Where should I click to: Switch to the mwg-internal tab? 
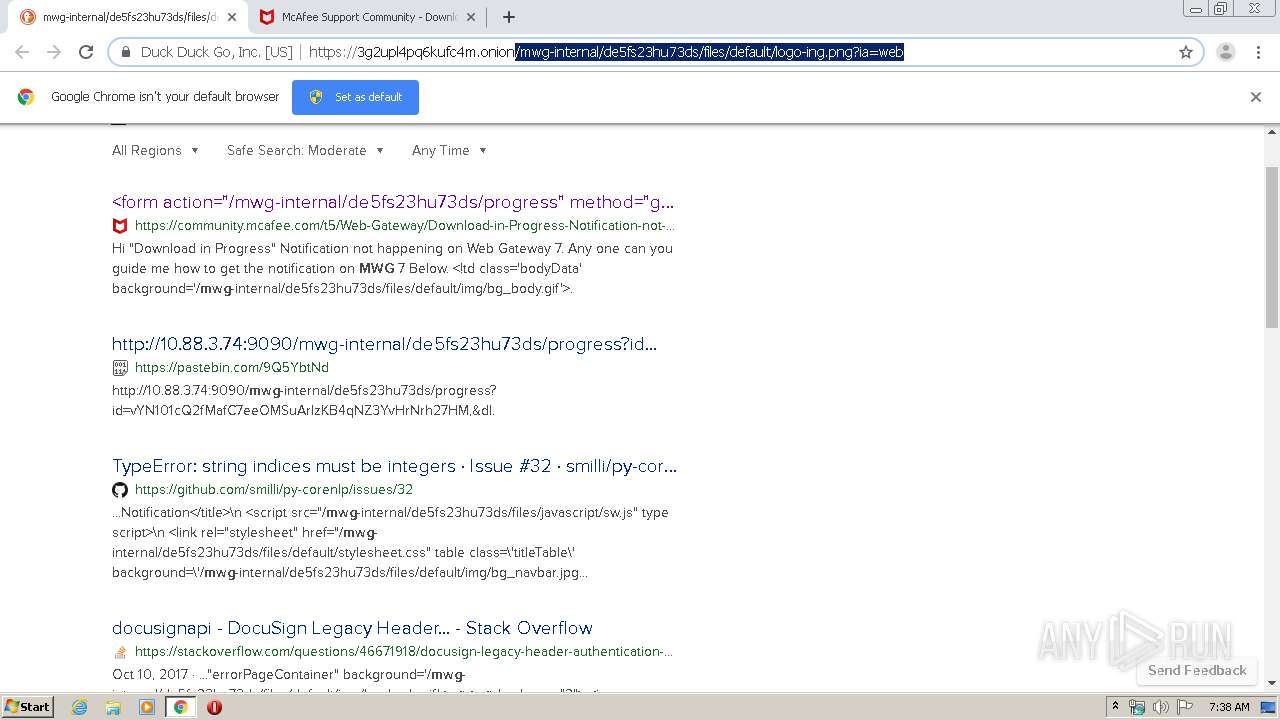[128, 17]
